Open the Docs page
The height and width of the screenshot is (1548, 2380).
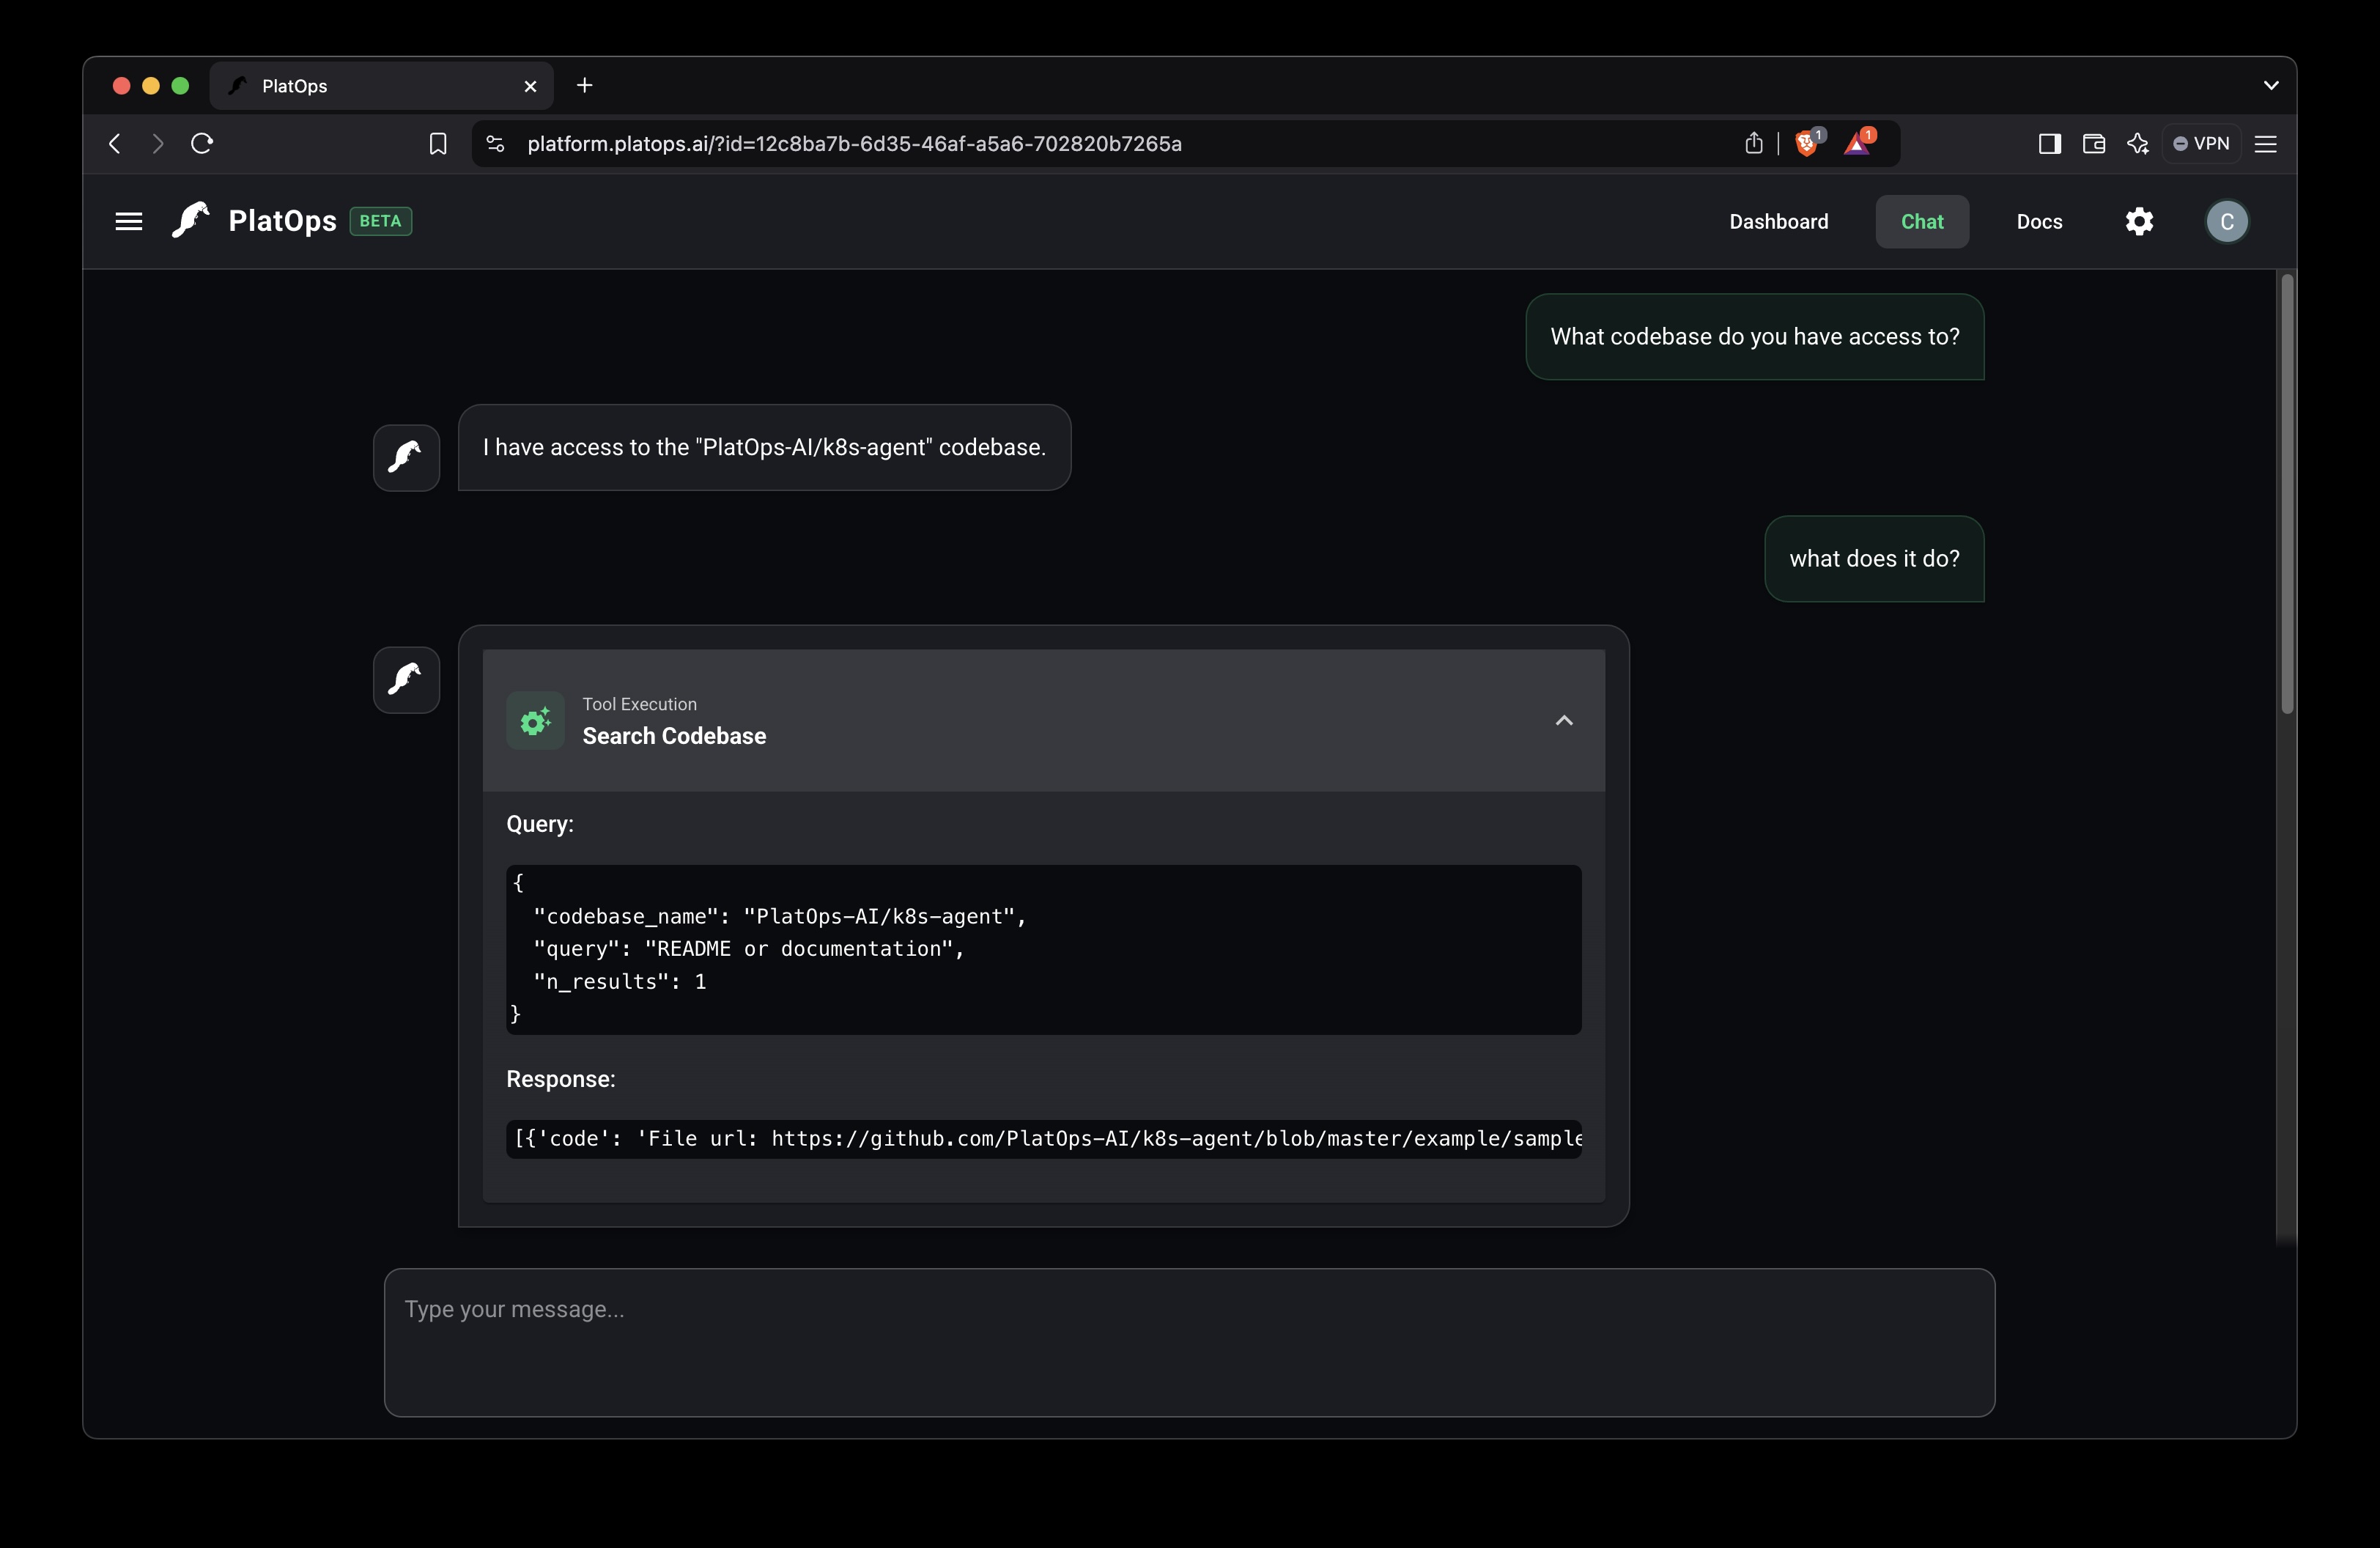(x=2039, y=222)
